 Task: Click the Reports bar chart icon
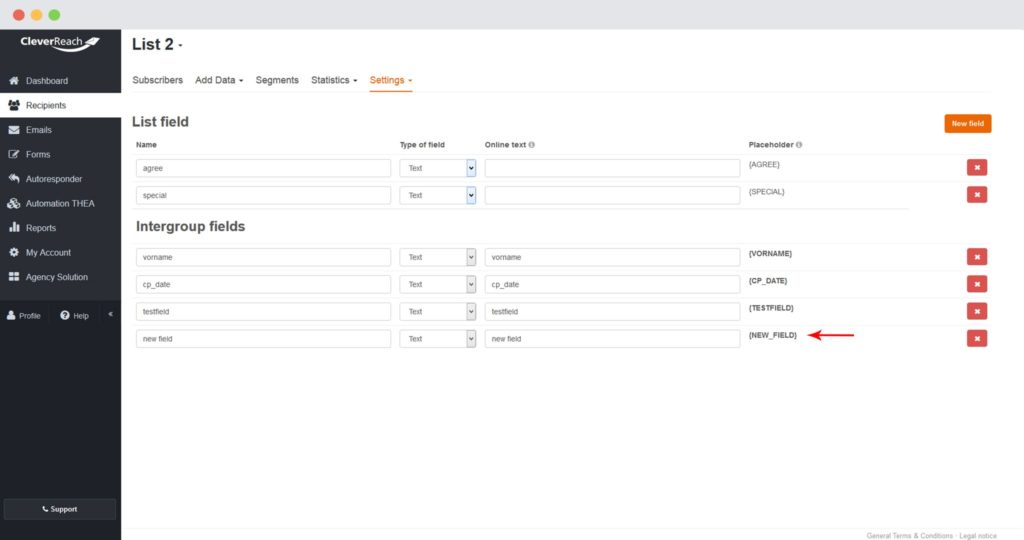[14, 227]
